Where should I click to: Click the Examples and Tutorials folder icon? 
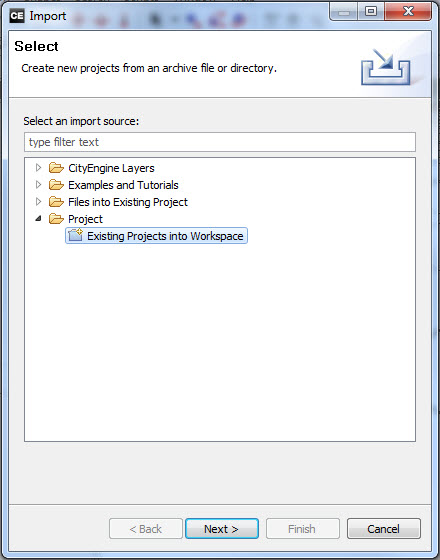[x=56, y=185]
